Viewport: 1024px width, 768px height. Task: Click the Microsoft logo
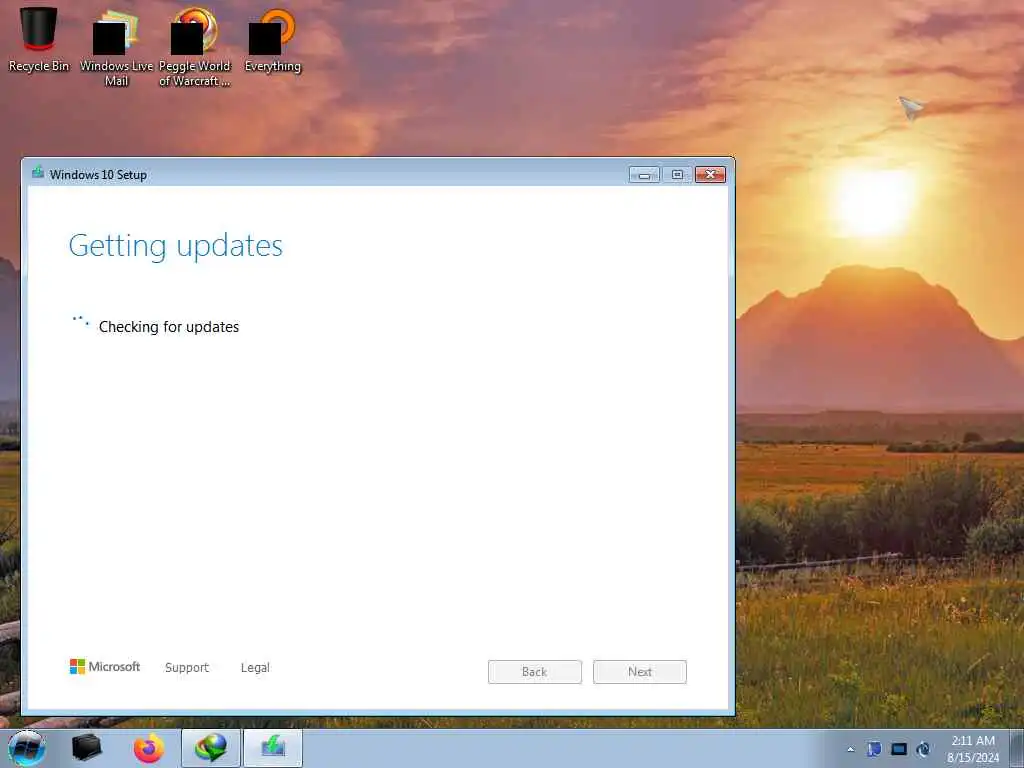click(105, 667)
